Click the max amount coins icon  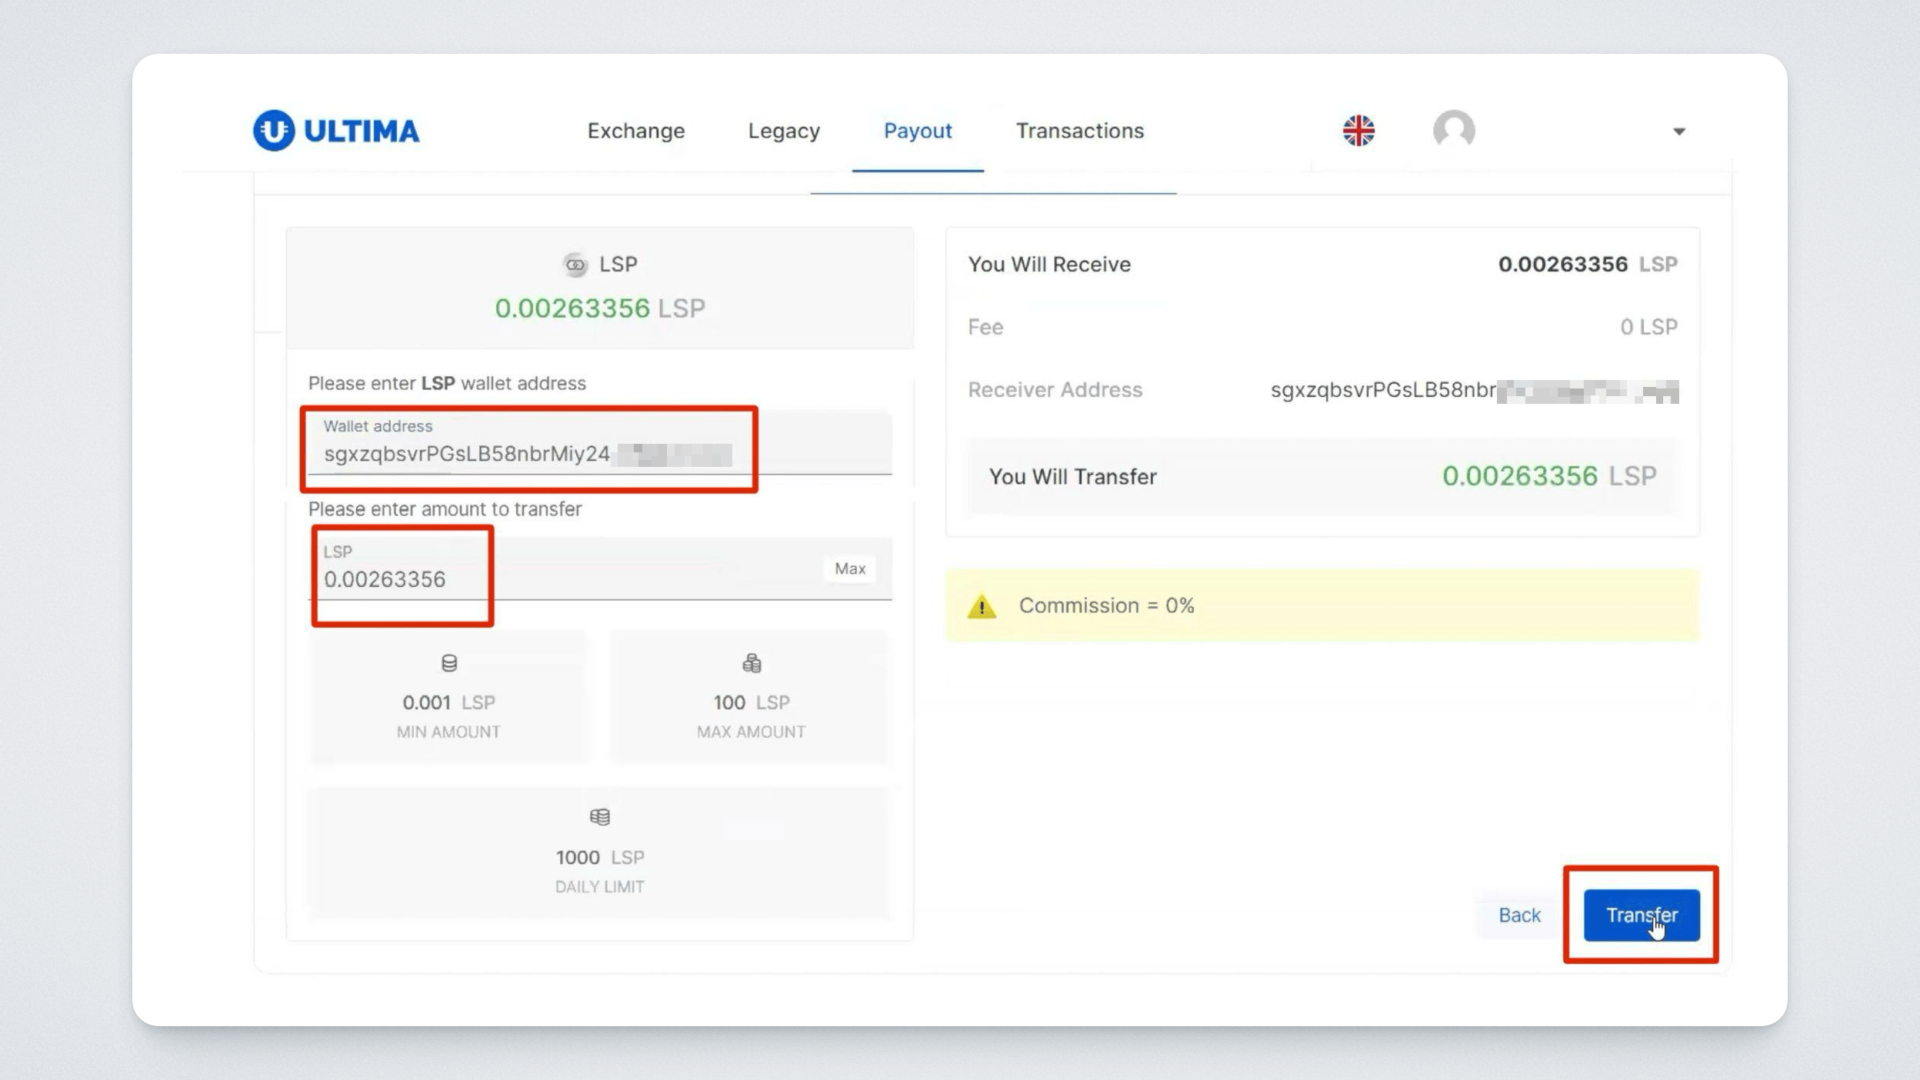751,664
